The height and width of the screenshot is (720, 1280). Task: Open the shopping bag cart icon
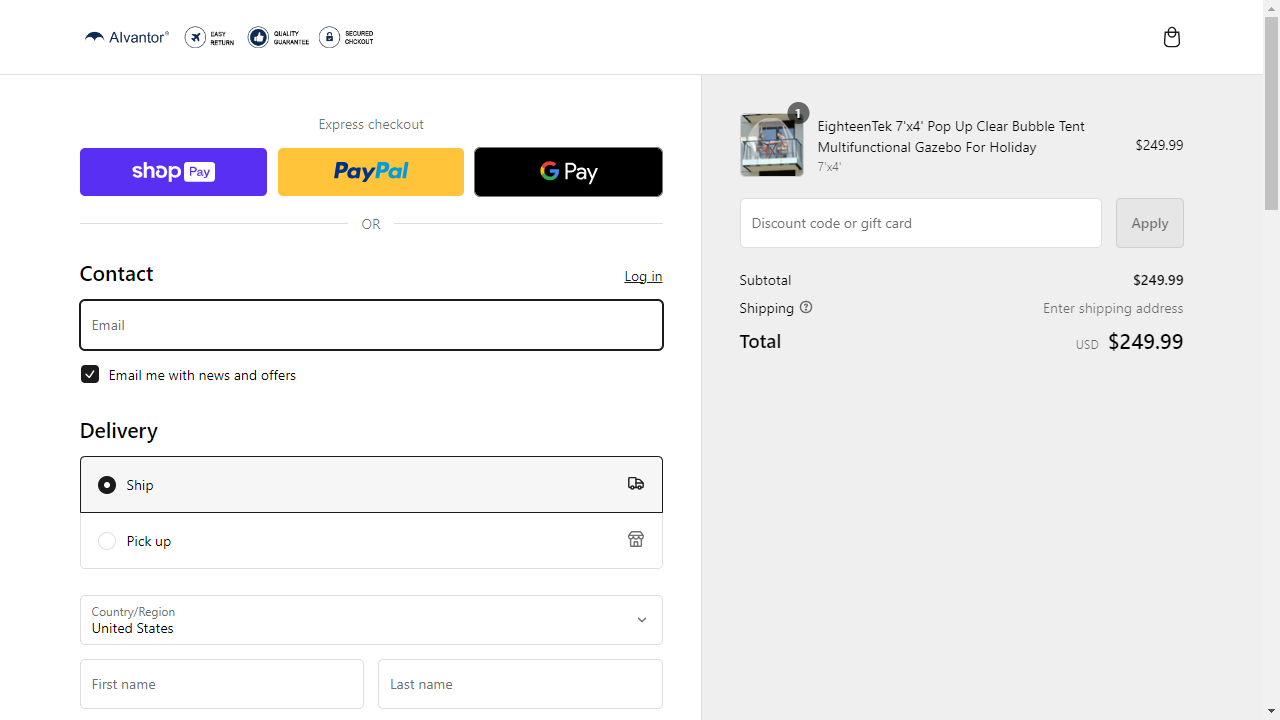pos(1172,37)
